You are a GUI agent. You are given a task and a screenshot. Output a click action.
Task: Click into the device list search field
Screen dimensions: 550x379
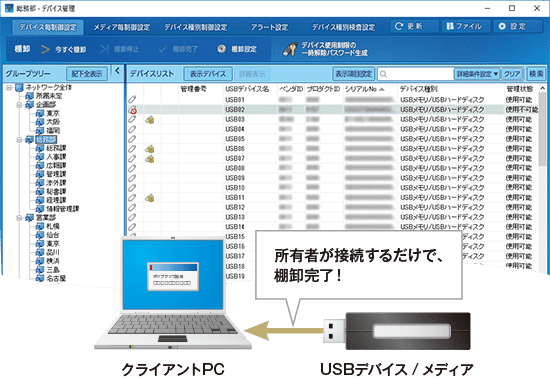[416, 74]
